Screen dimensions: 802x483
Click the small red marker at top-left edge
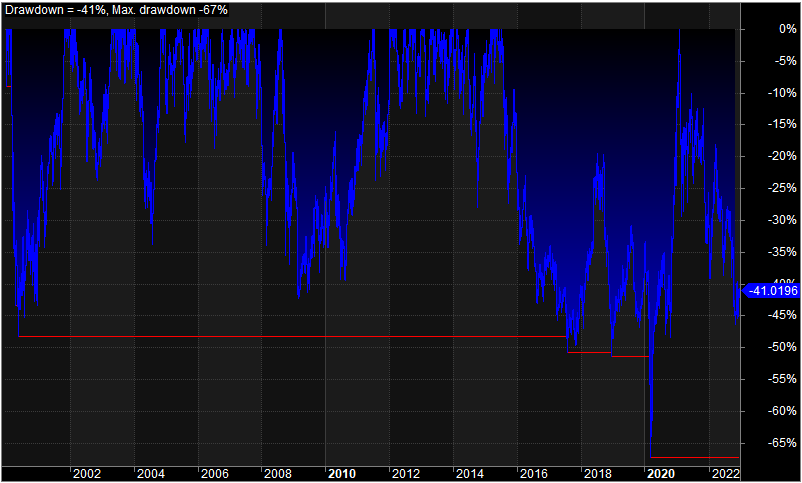pyautogui.click(x=9, y=87)
